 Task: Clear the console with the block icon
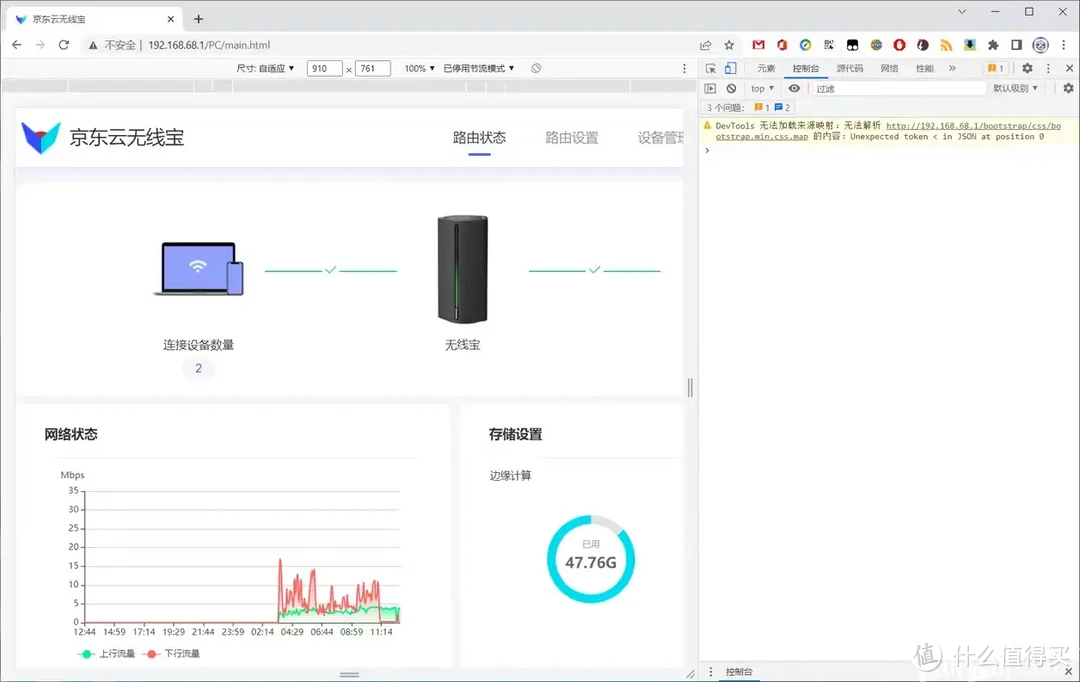[x=731, y=88]
